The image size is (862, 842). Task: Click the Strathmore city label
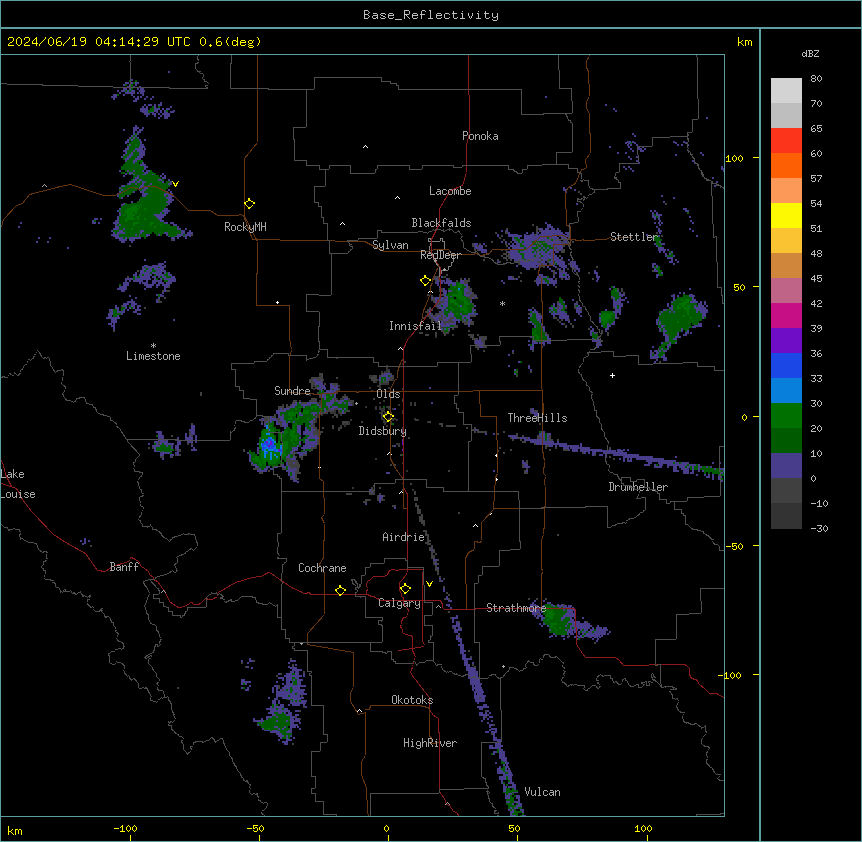pos(516,608)
